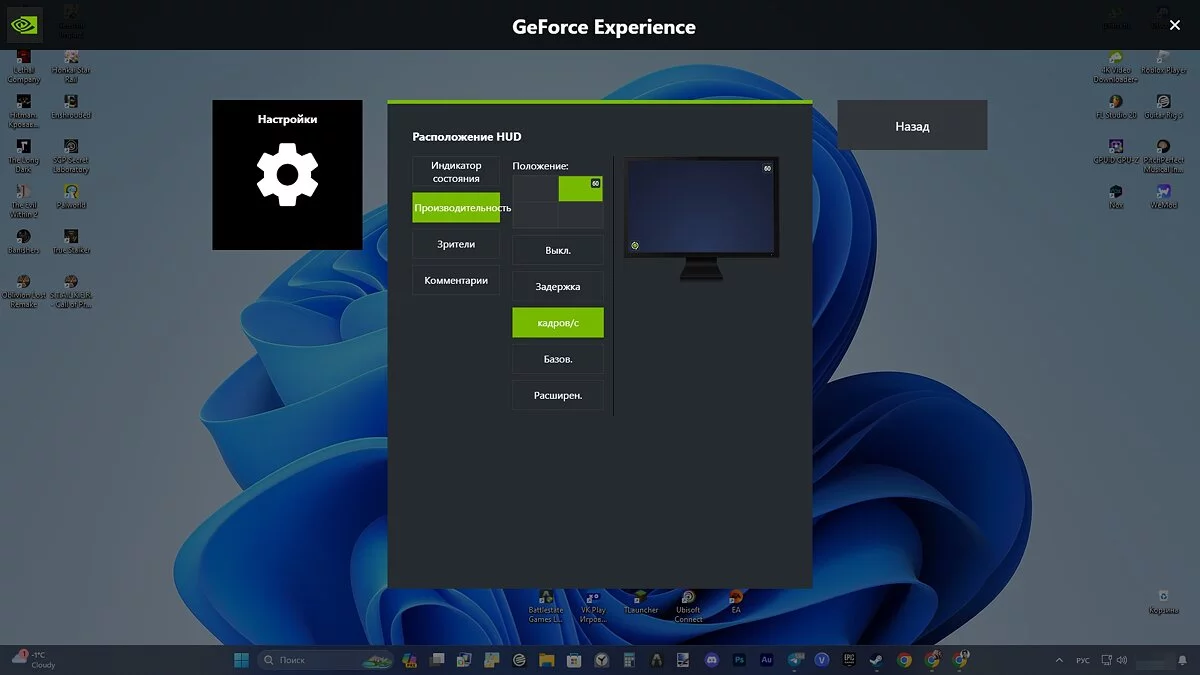Open Steam from the taskbar

coord(875,660)
